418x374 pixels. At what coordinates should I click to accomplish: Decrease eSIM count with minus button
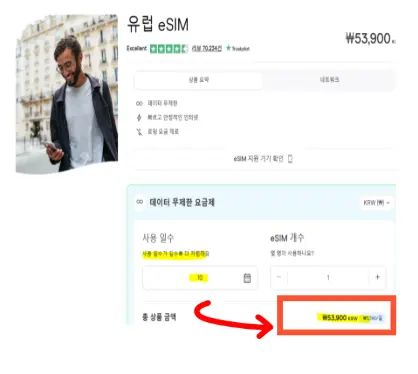(279, 277)
